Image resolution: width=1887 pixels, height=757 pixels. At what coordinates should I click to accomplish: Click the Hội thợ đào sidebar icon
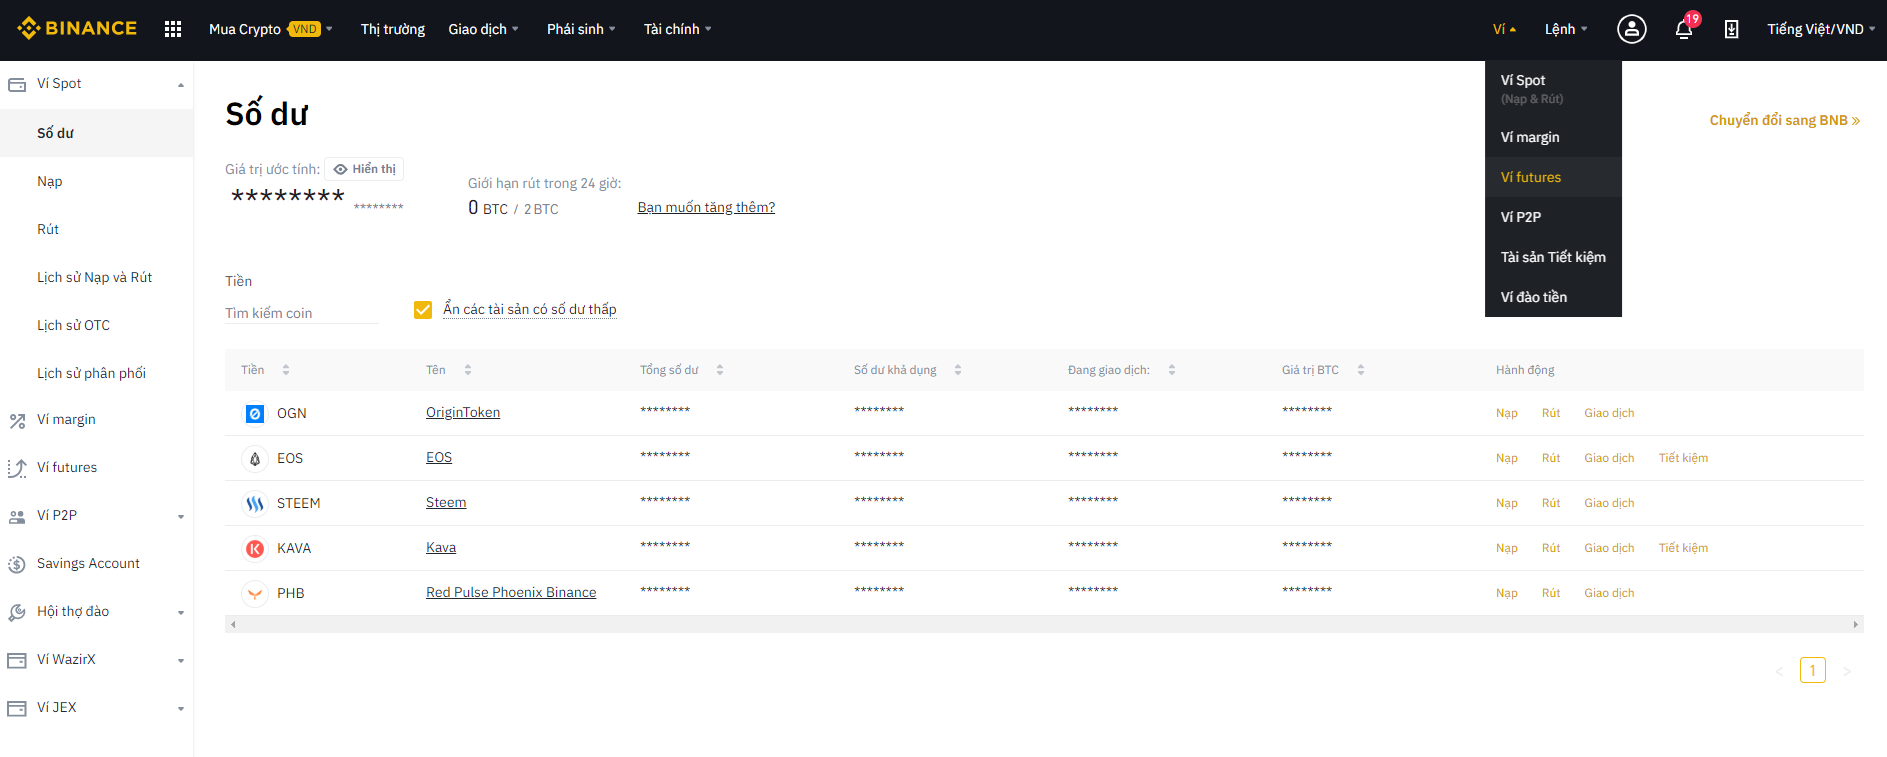pos(17,612)
